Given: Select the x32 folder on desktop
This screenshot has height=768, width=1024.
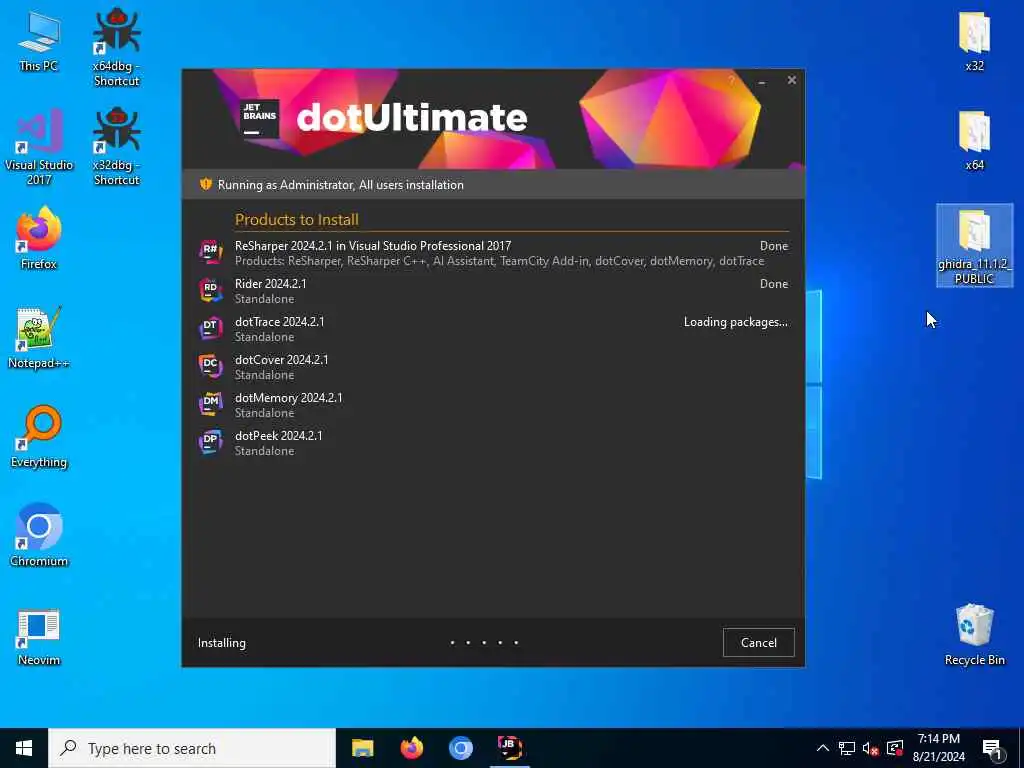Looking at the screenshot, I should pos(974,40).
